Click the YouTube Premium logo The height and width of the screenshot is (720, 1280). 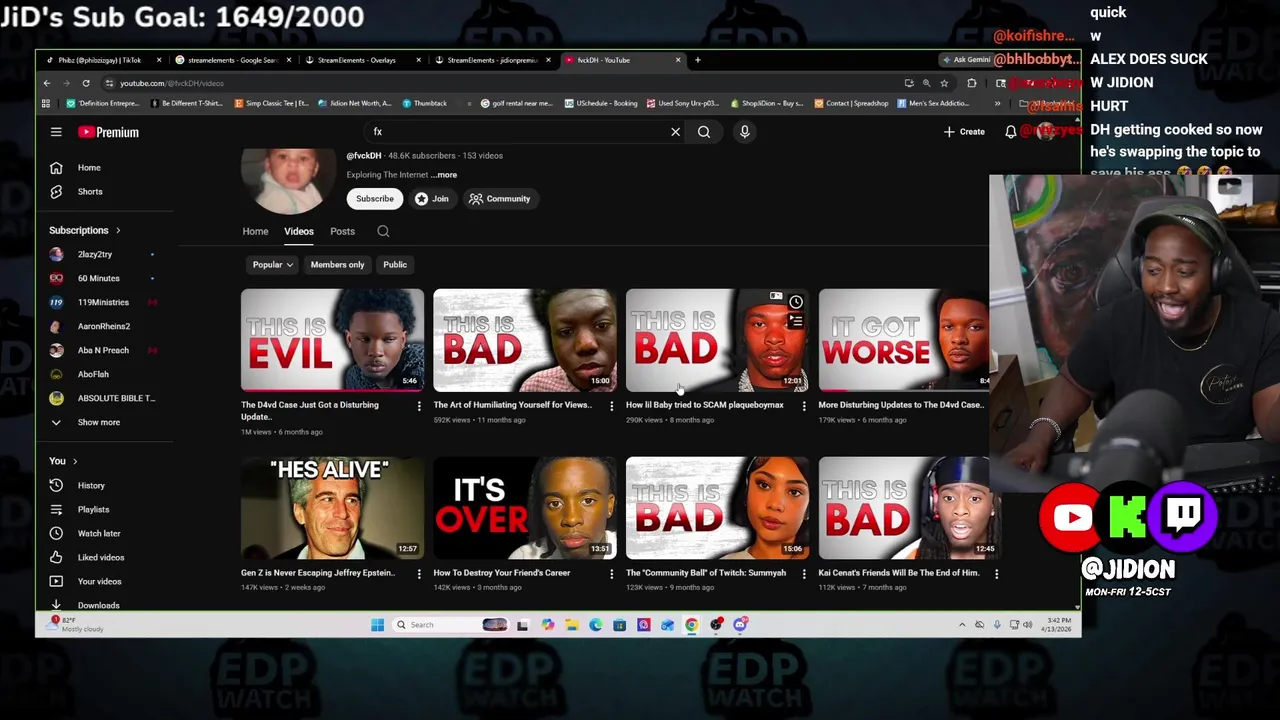click(108, 132)
